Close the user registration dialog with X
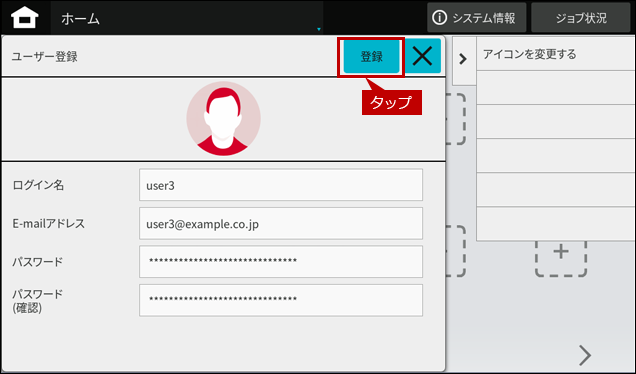This screenshot has height=374, width=636. pos(423,56)
